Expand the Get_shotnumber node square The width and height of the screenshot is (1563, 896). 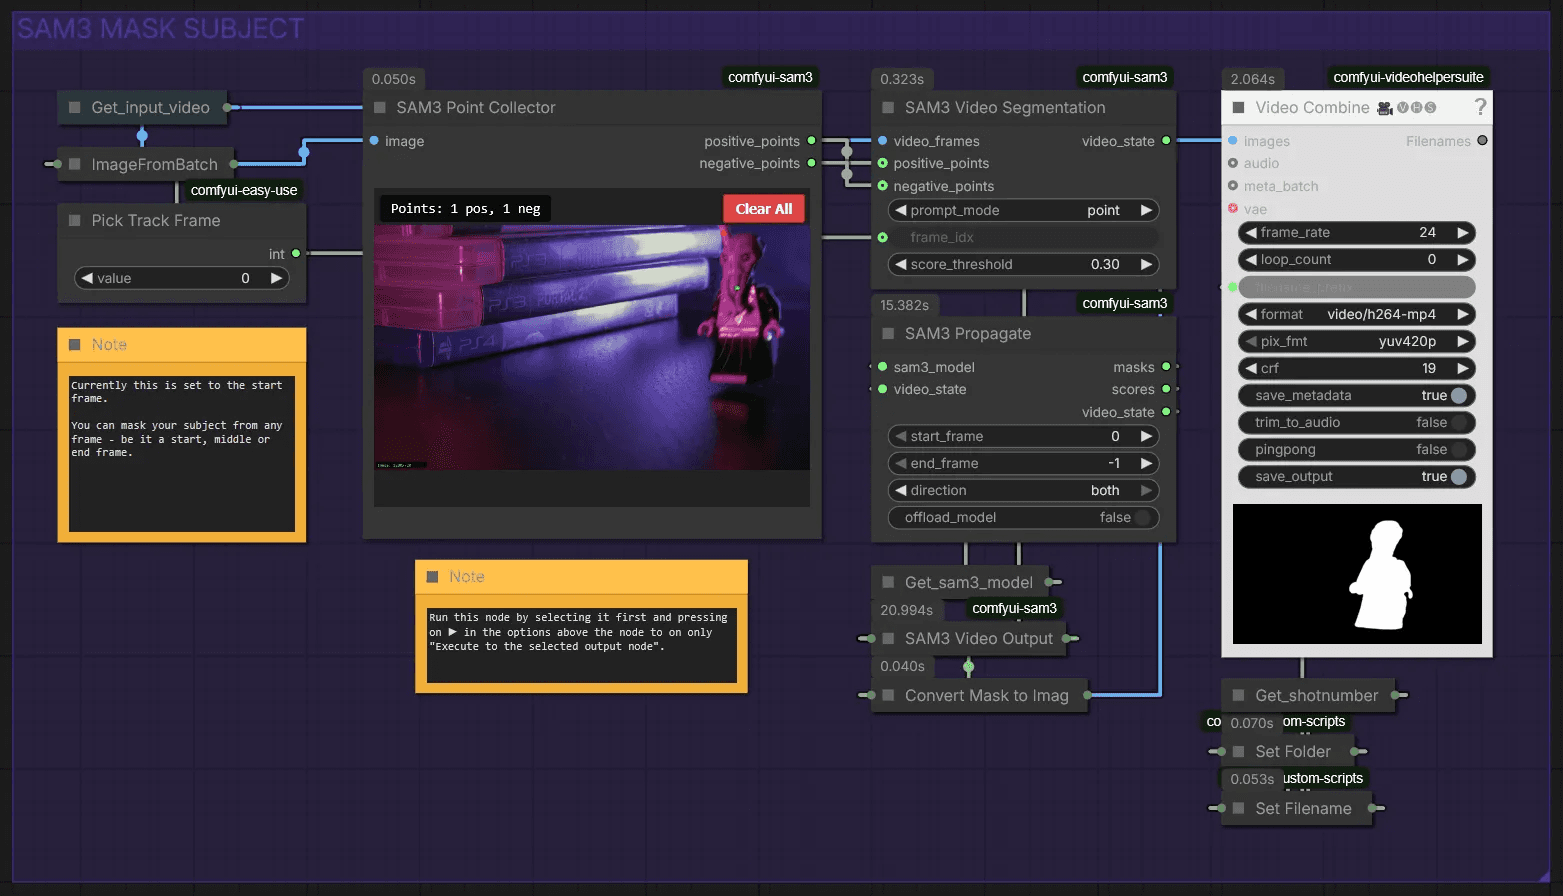point(1238,695)
